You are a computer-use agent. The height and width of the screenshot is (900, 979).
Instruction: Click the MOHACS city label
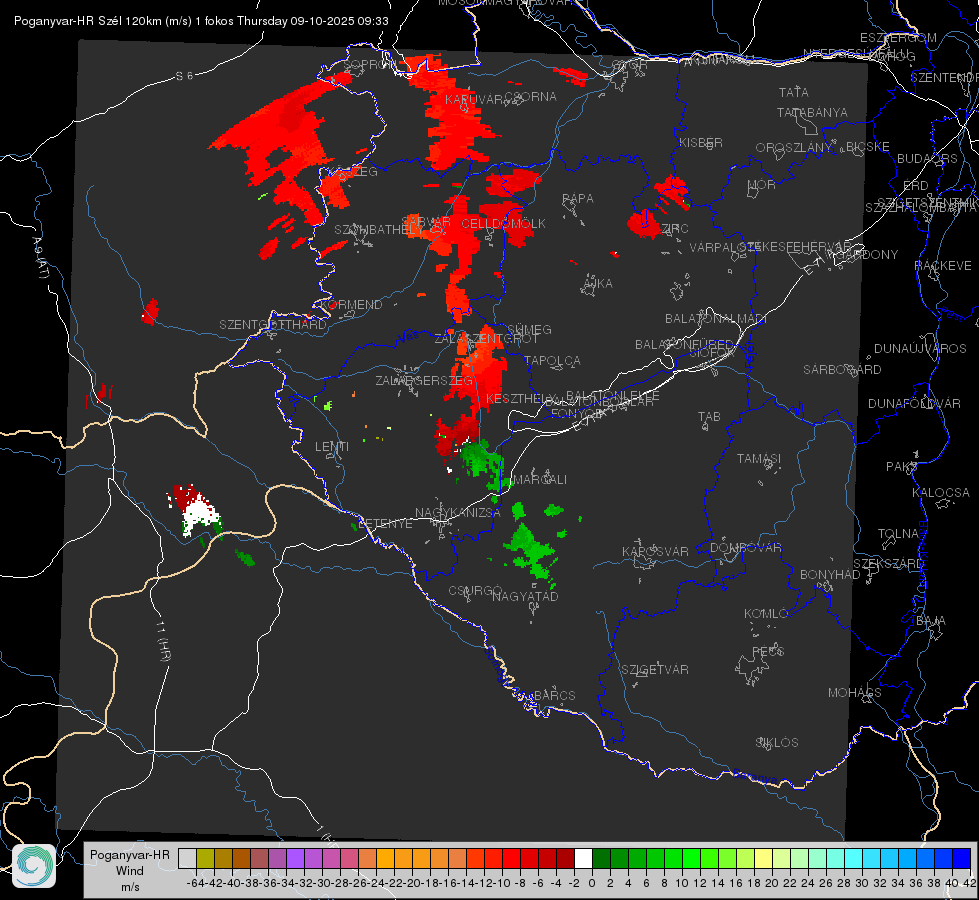pos(854,693)
